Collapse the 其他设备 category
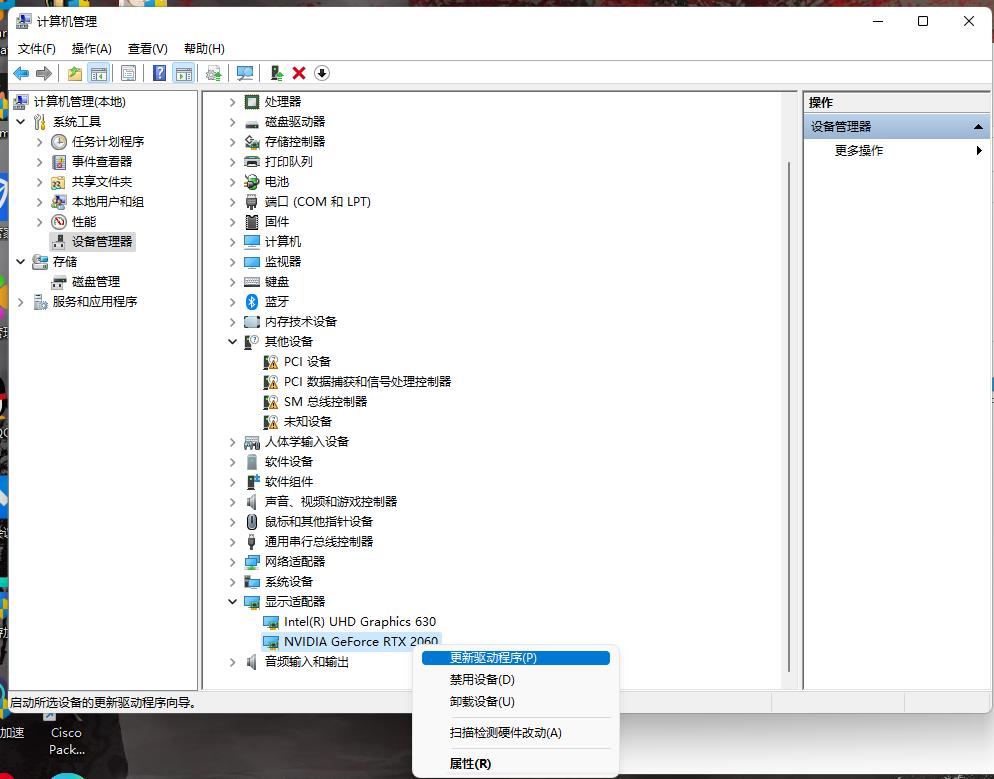 (x=233, y=342)
